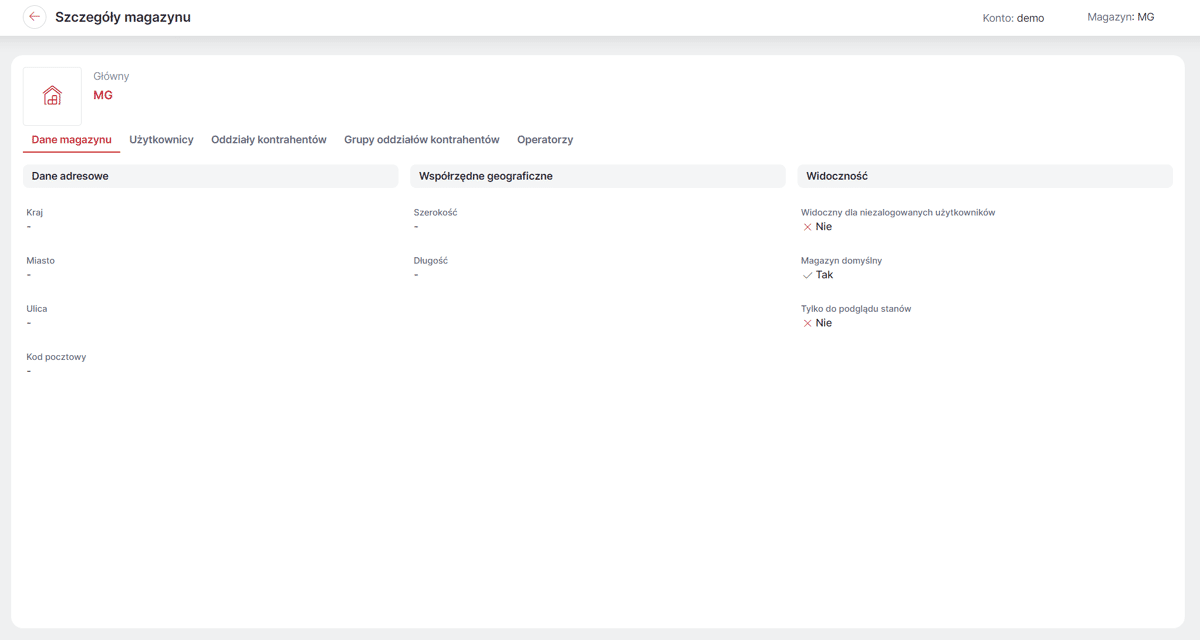Click the Dane adresowe section header
This screenshot has width=1200, height=640.
[x=210, y=176]
